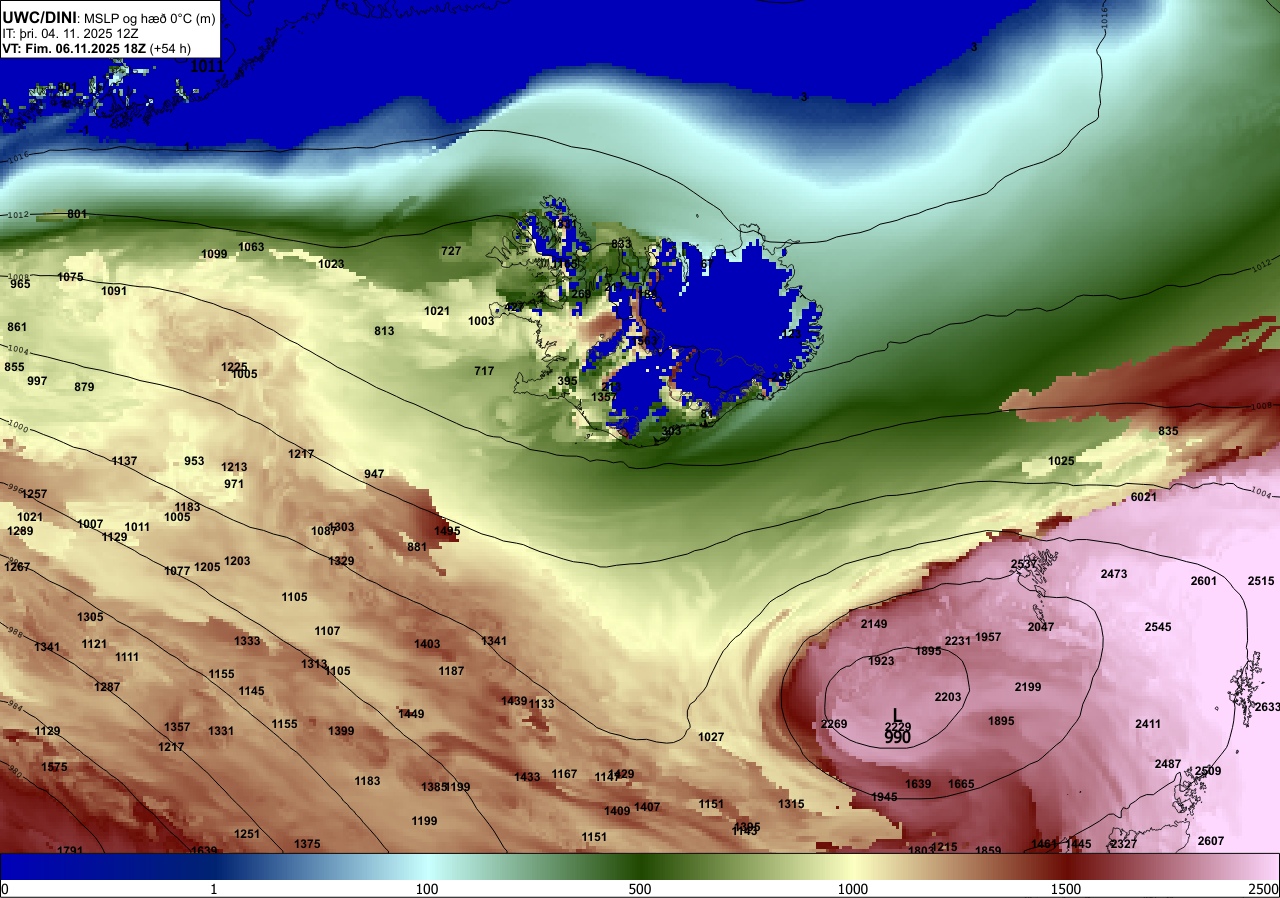Click the 2633 height value
Image resolution: width=1280 pixels, height=898 pixels.
tap(1267, 707)
